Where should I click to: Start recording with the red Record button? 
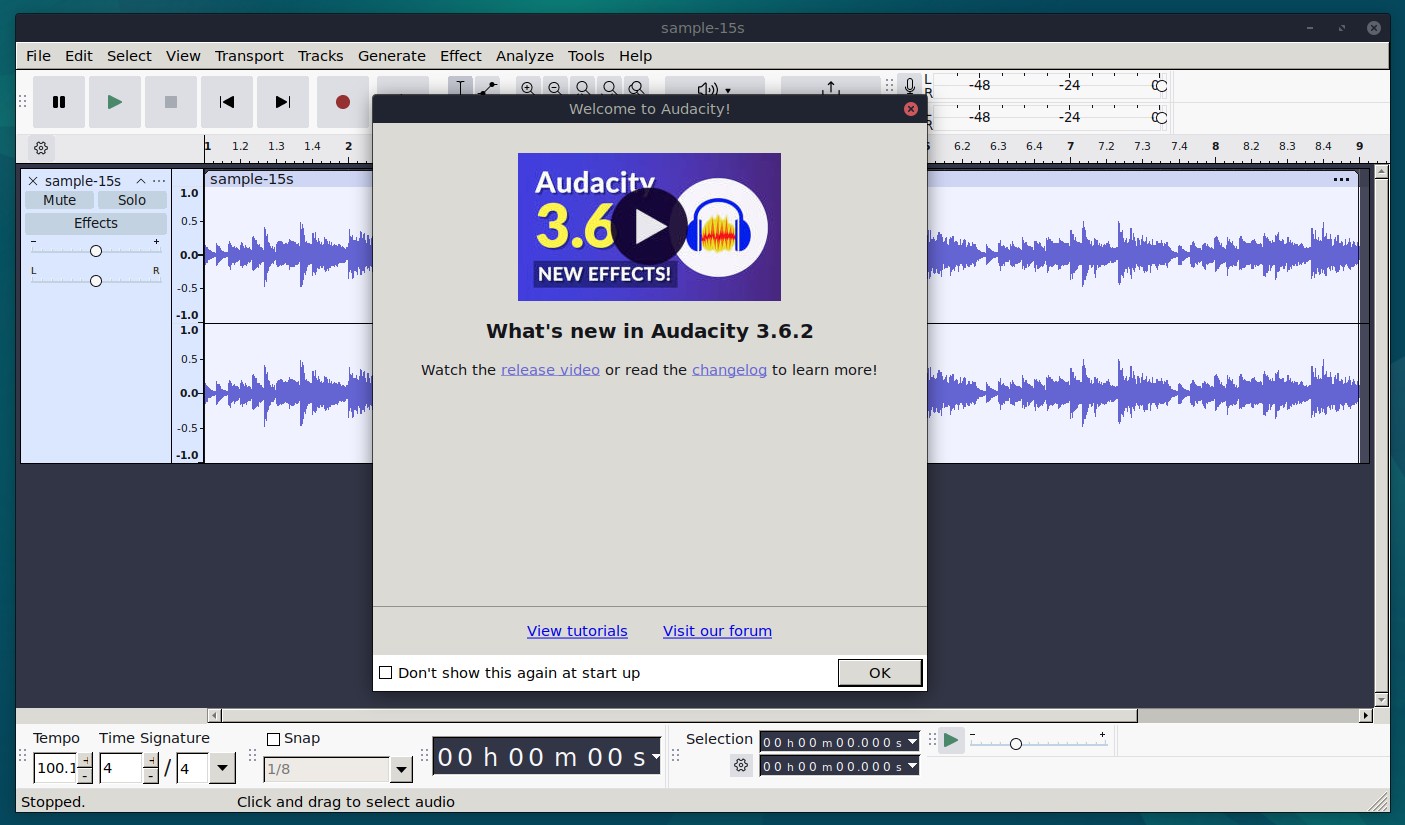[343, 102]
